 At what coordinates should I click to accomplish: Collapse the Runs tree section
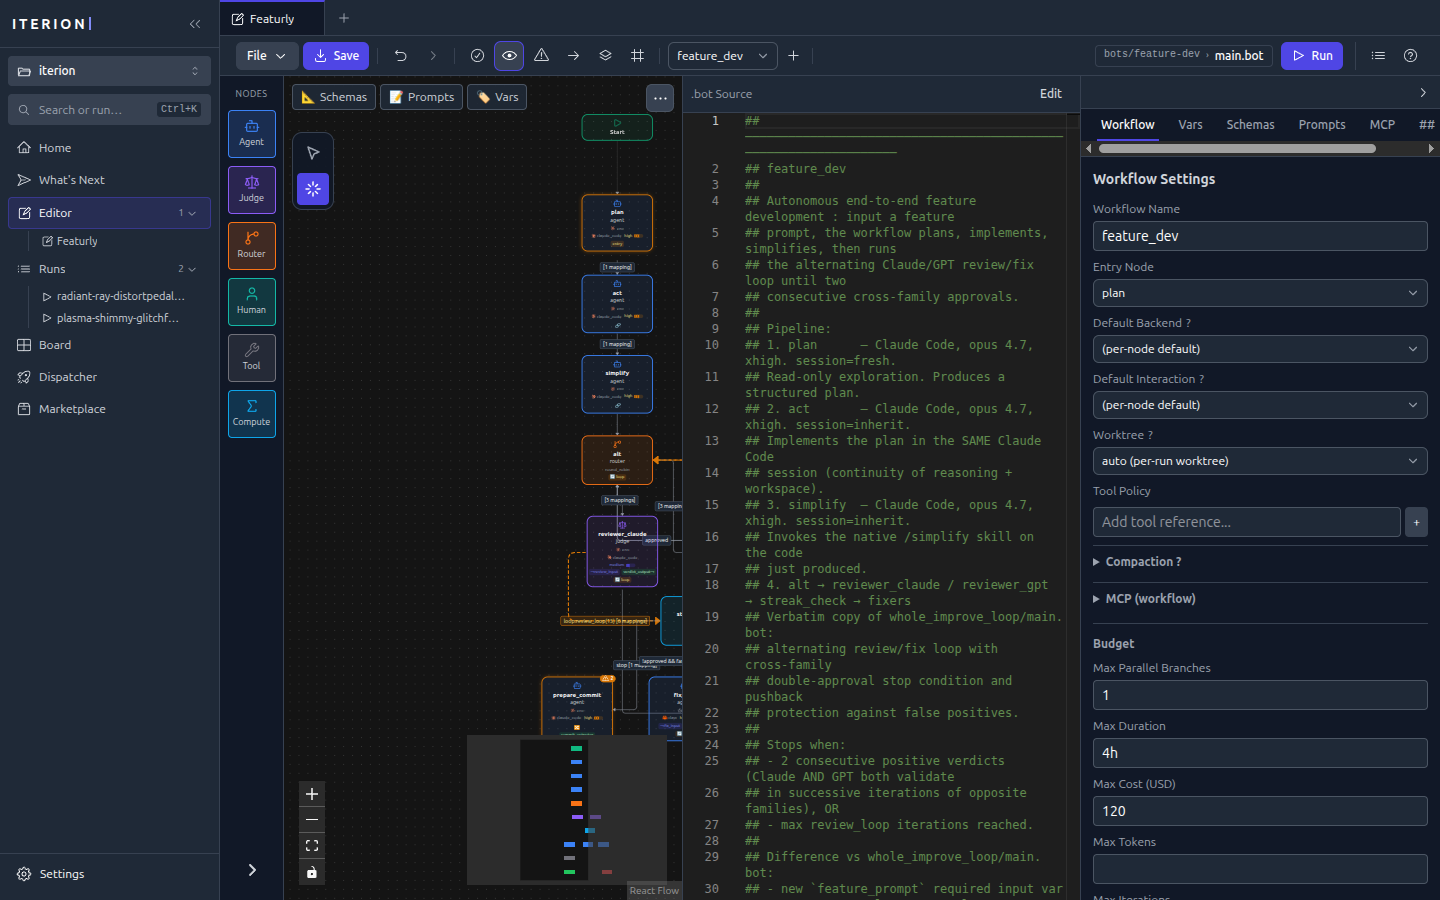192,269
